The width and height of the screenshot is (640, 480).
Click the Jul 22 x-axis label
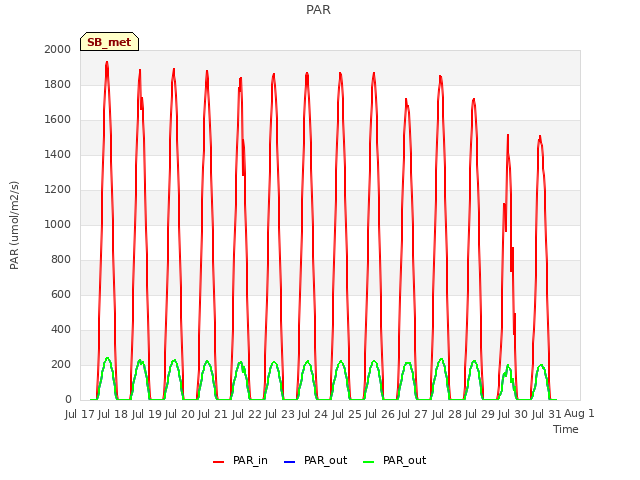(247, 414)
